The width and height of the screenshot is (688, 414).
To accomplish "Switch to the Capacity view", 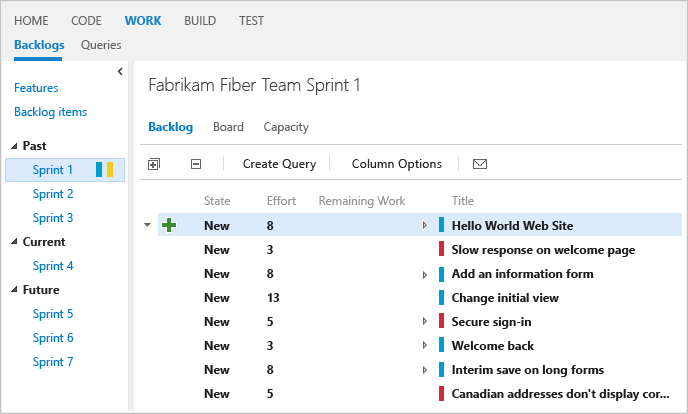I will [x=286, y=127].
